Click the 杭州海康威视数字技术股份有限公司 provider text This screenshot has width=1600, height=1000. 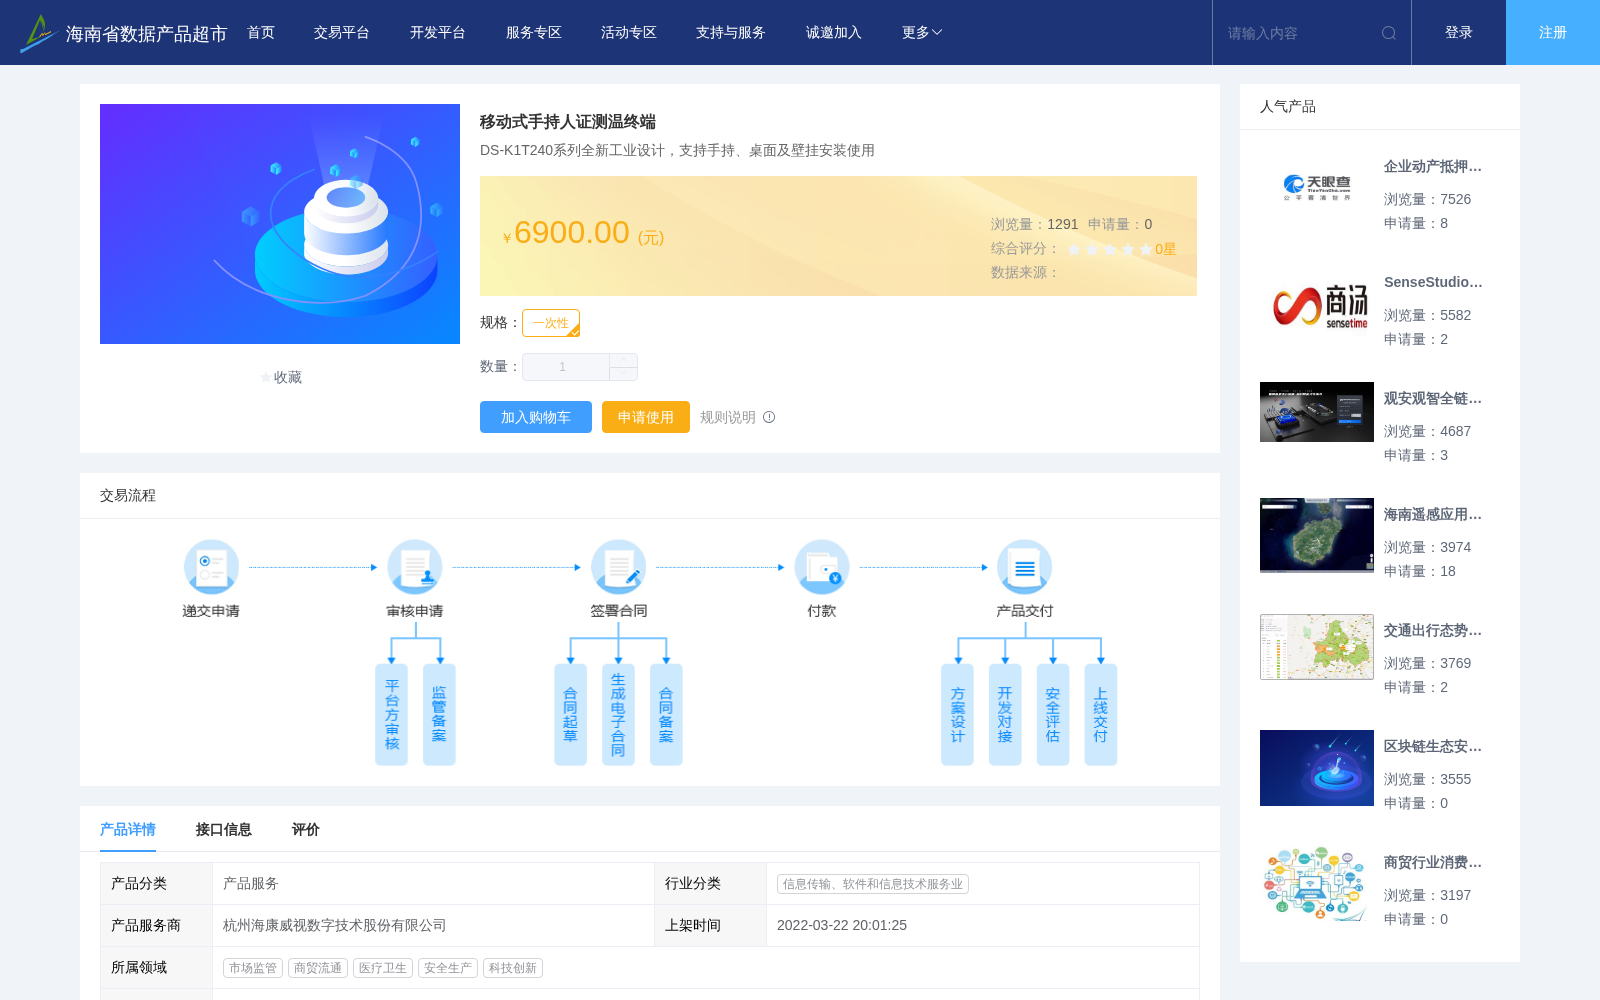coord(335,925)
